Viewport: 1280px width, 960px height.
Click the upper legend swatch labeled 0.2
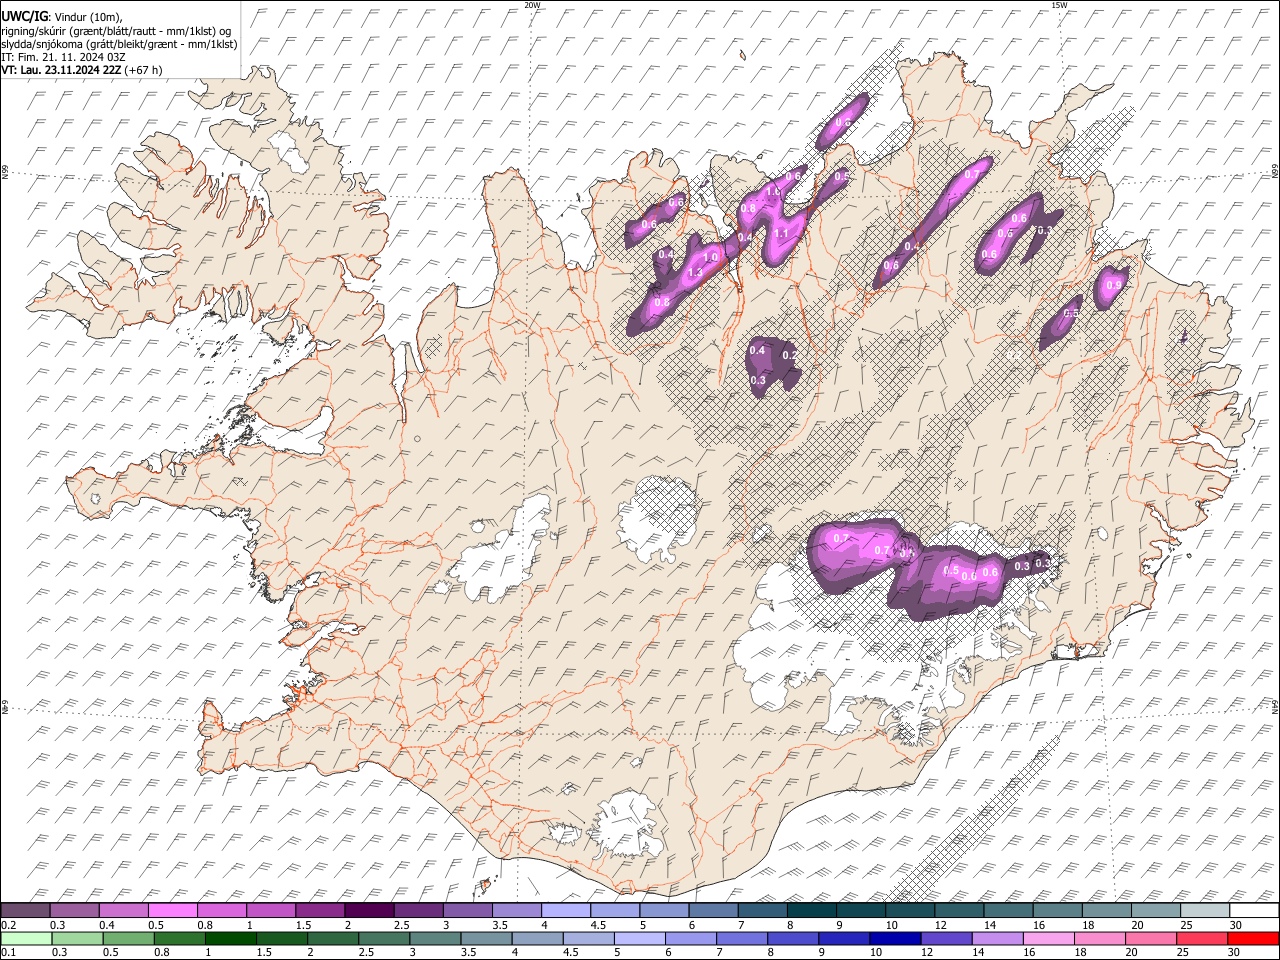pyautogui.click(x=25, y=910)
